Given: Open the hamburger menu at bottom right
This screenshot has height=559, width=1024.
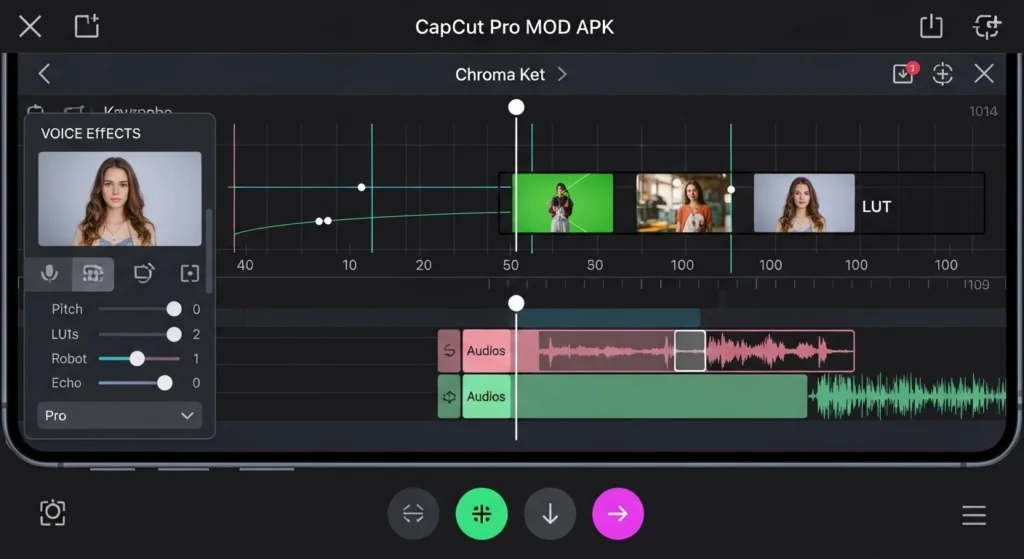Looking at the screenshot, I should pos(974,515).
